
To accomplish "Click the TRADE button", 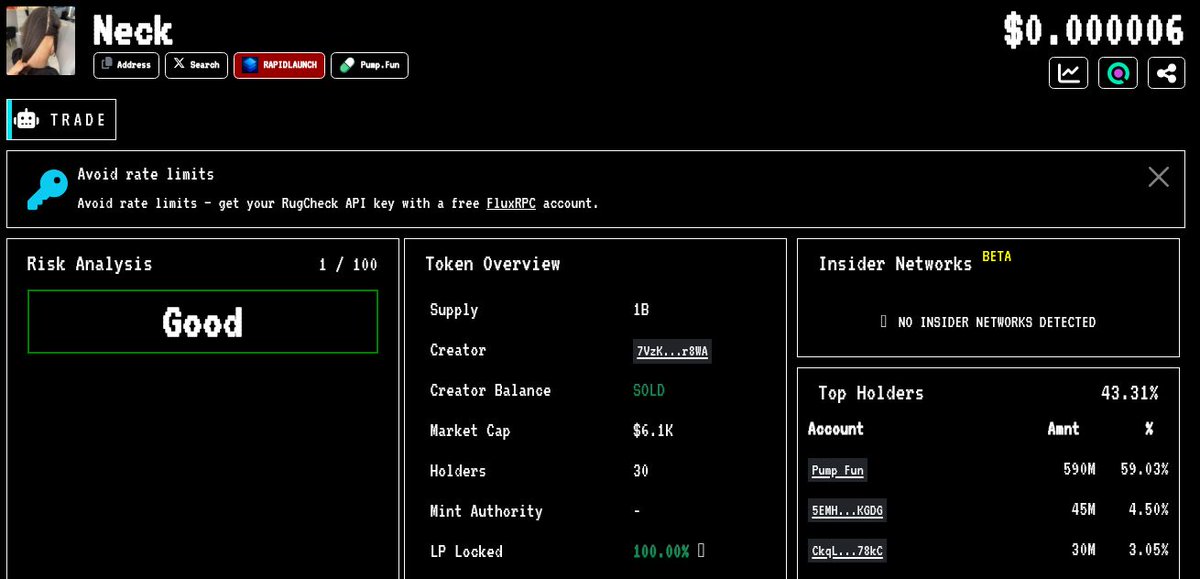I will click(62, 119).
